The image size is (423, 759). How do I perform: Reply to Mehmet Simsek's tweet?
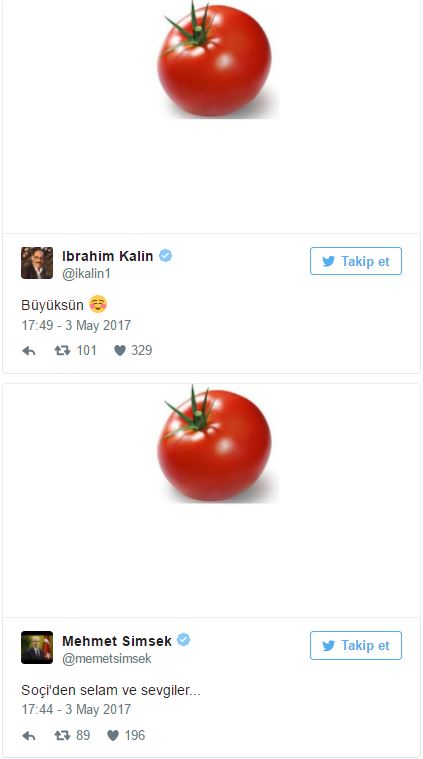tap(29, 736)
